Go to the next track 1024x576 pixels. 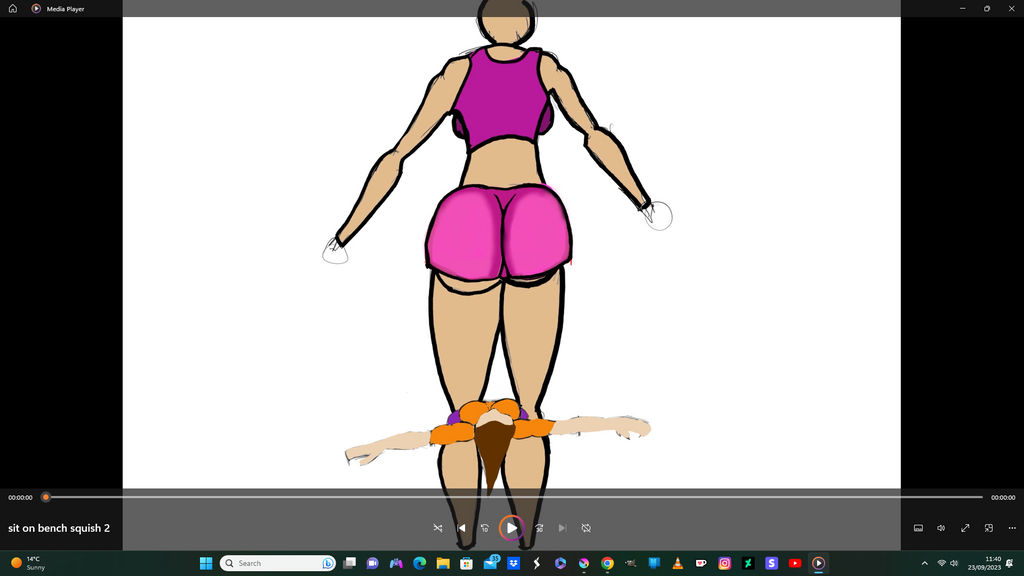pos(562,528)
